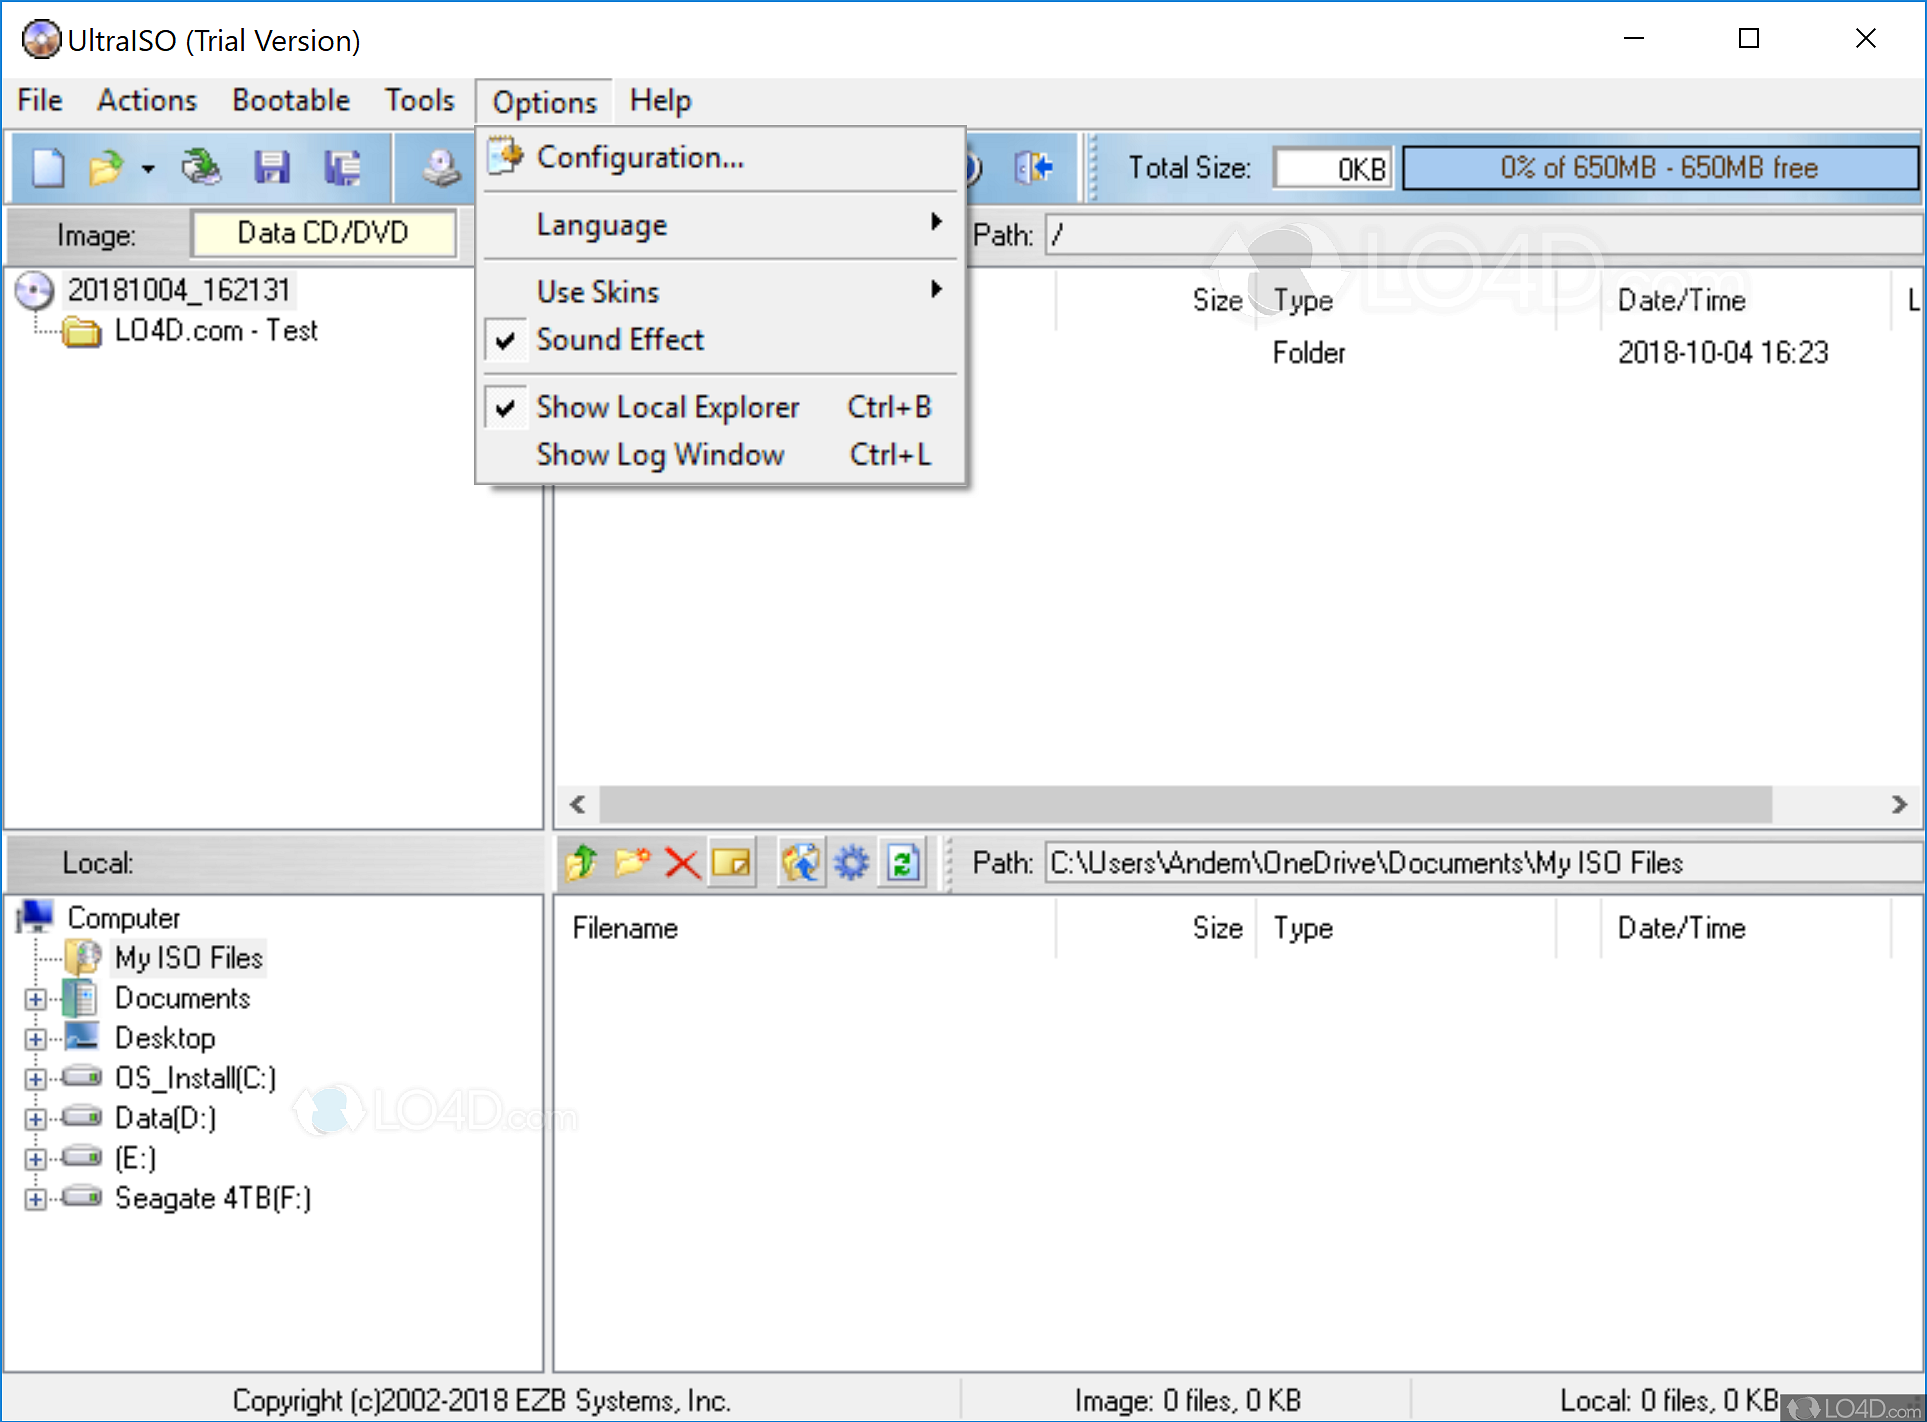Expand the Documents tree node
The width and height of the screenshot is (1927, 1422).
click(x=36, y=998)
